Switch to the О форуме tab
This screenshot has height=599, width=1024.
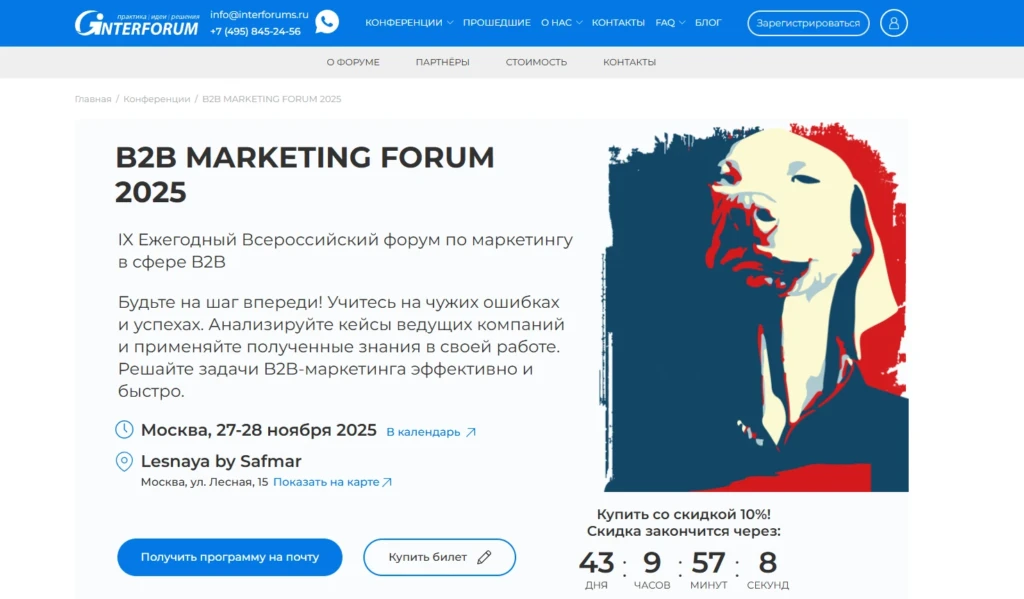coord(353,62)
